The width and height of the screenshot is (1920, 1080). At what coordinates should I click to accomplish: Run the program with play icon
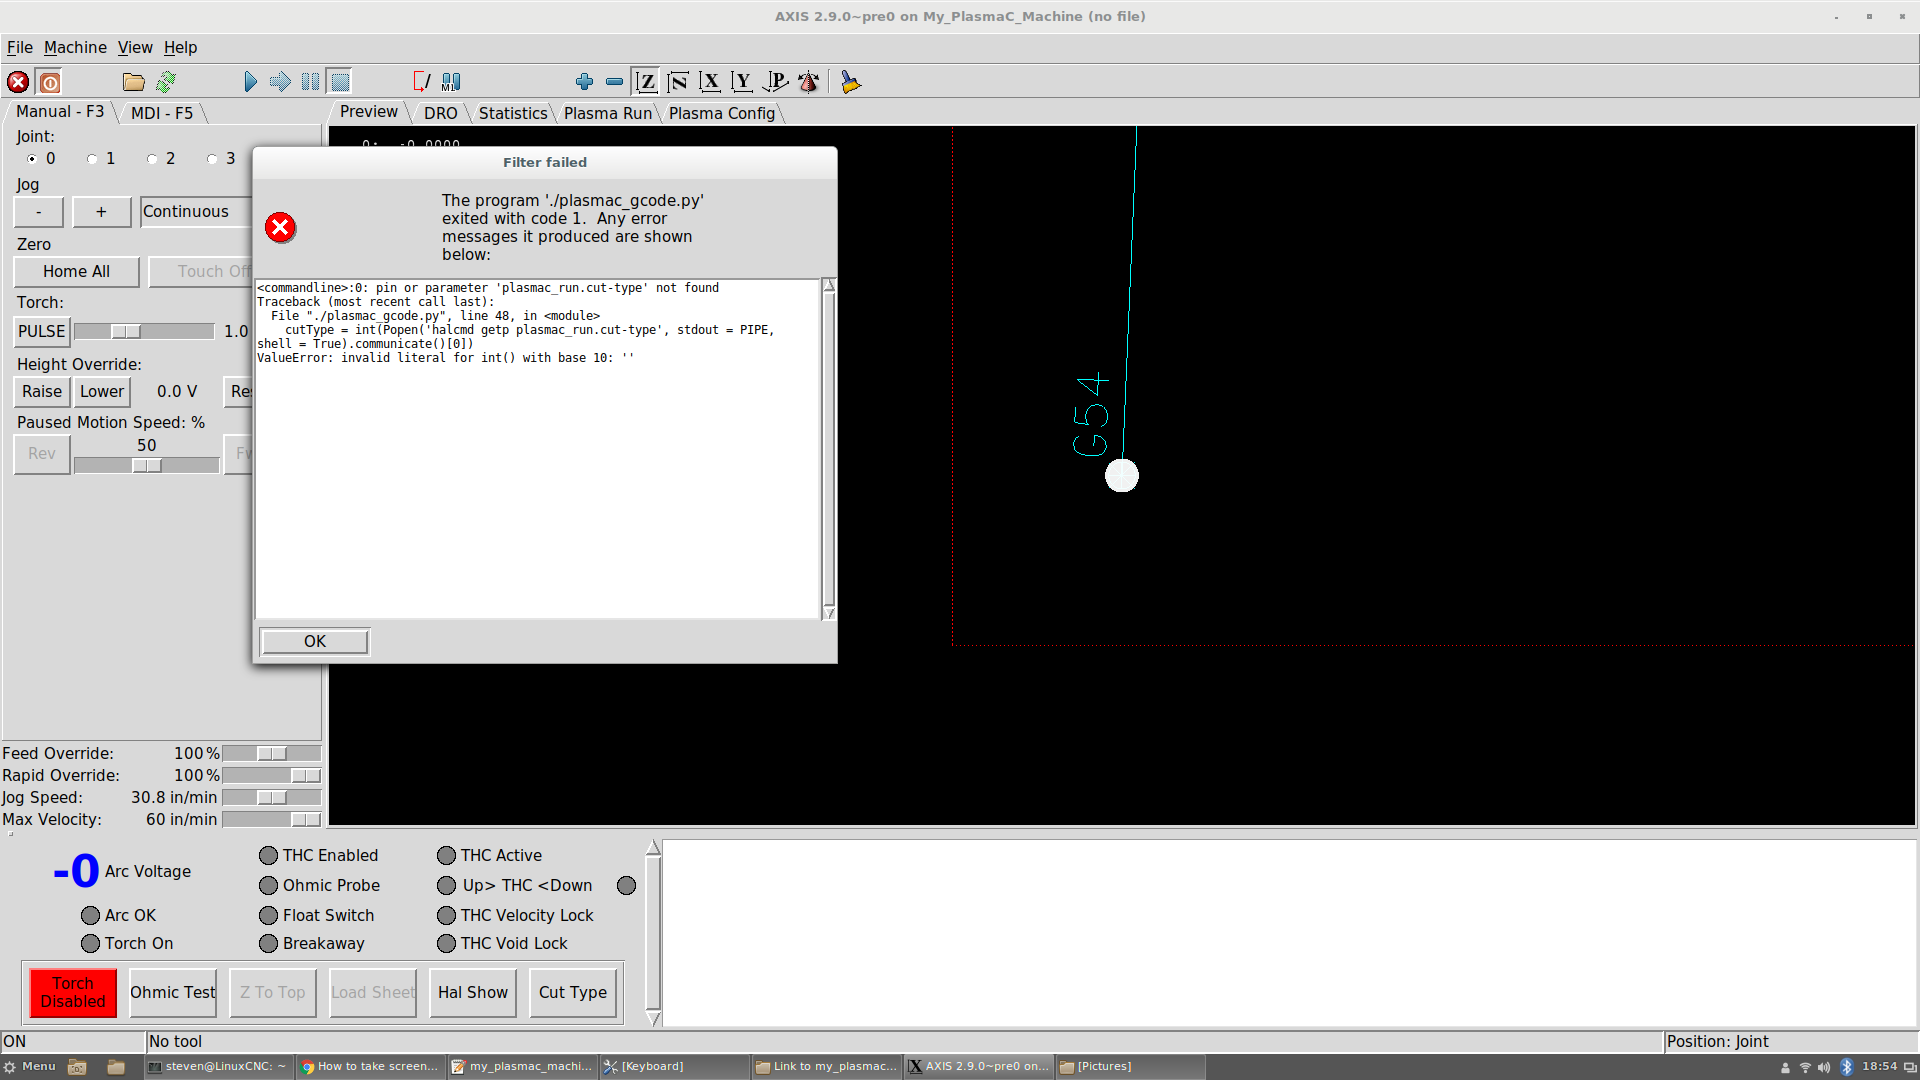[x=250, y=82]
